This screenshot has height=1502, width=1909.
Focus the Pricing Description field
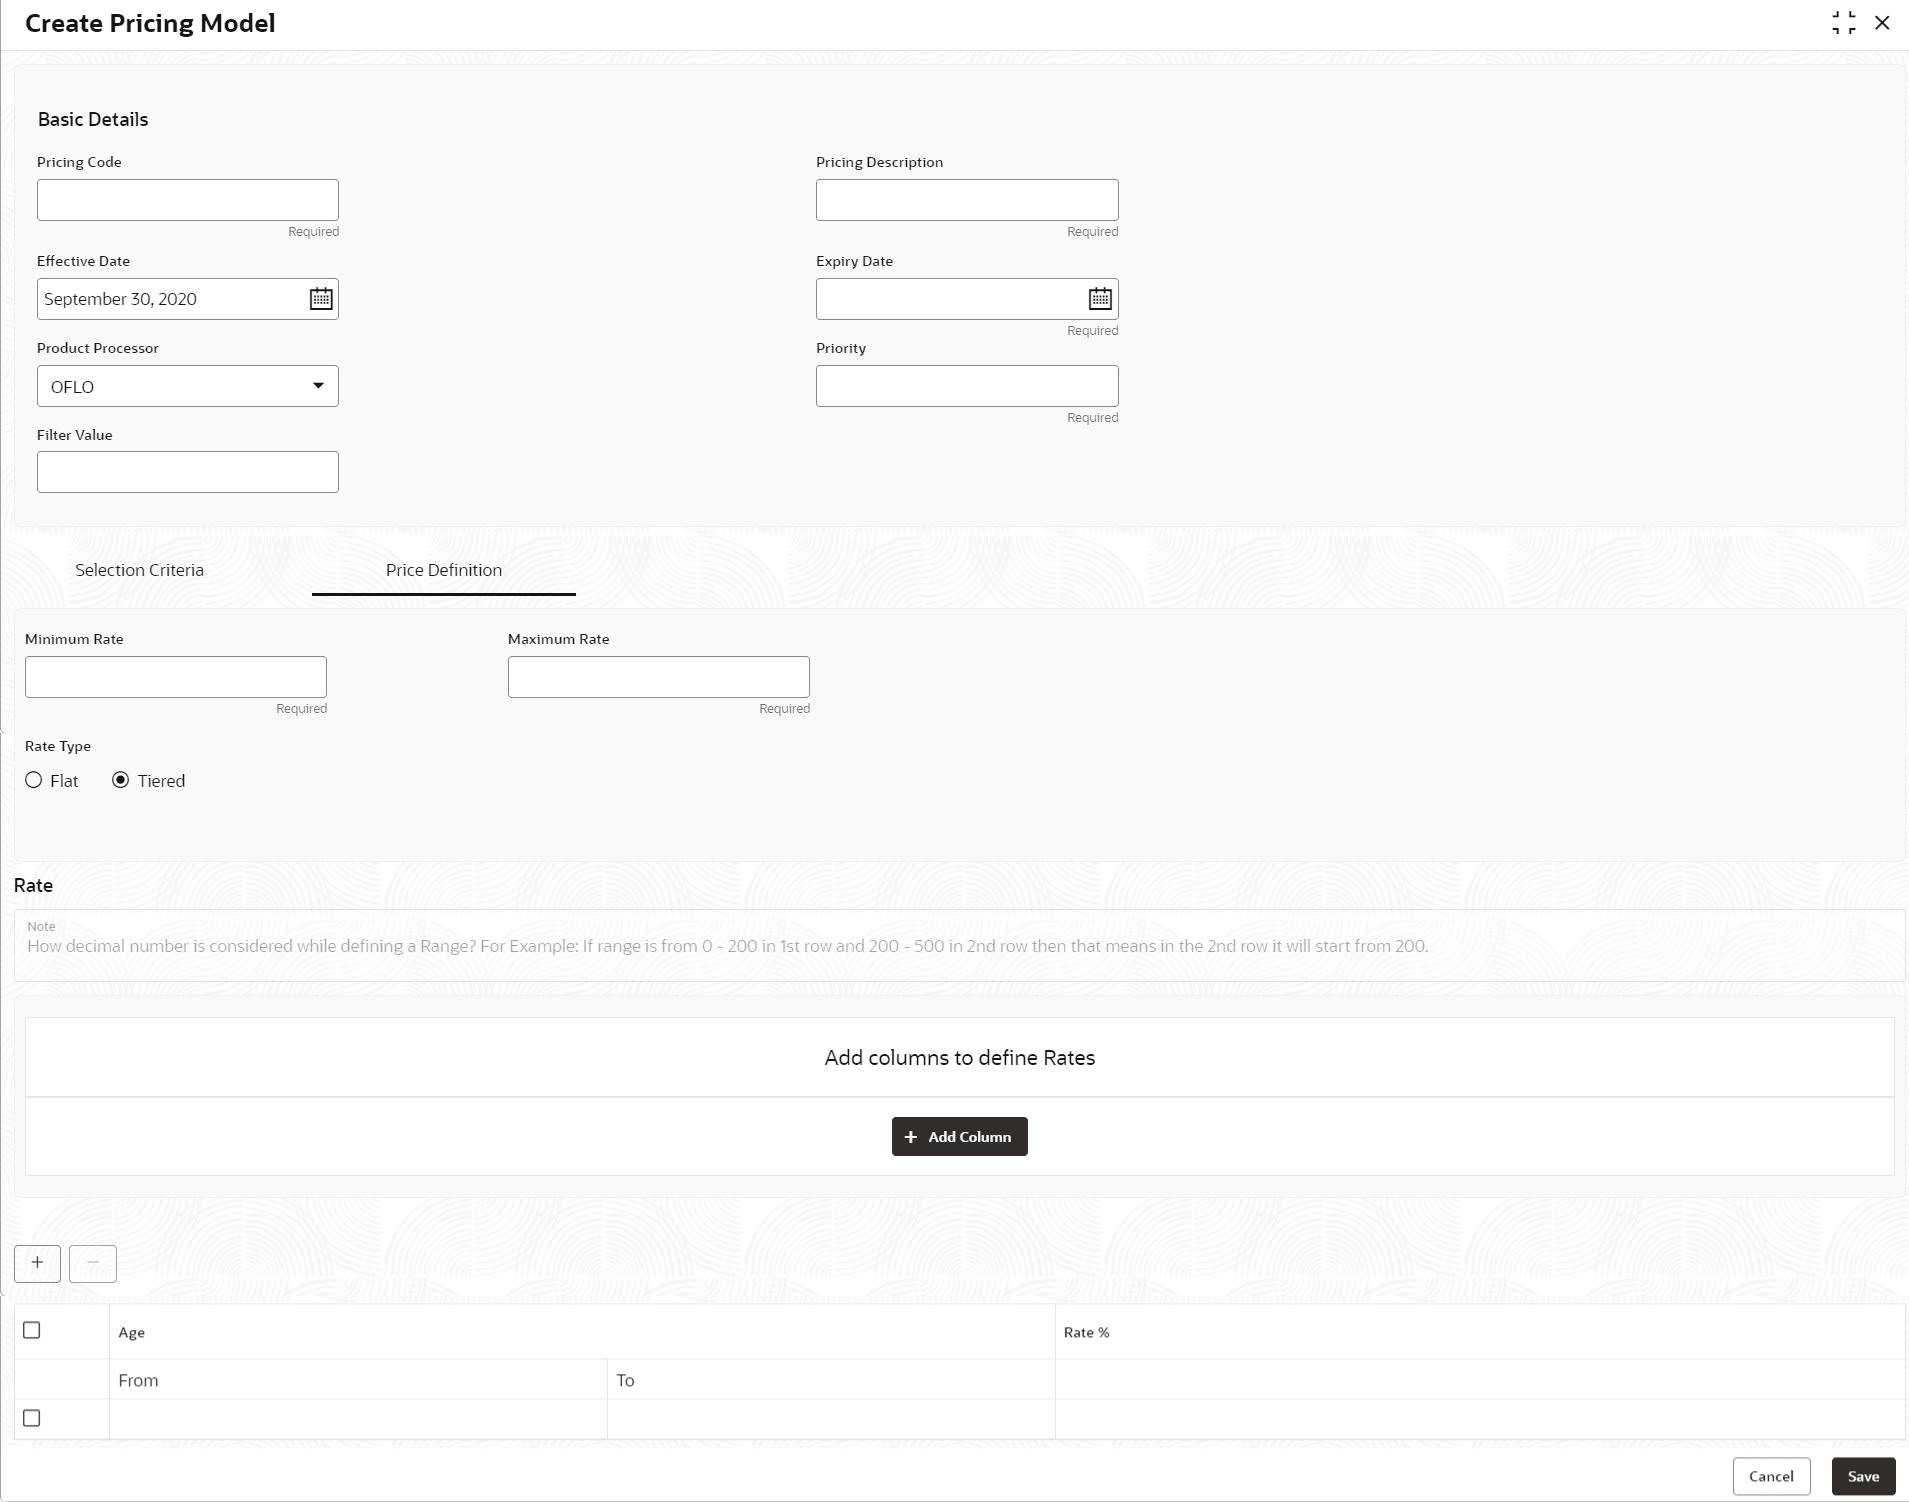[967, 200]
